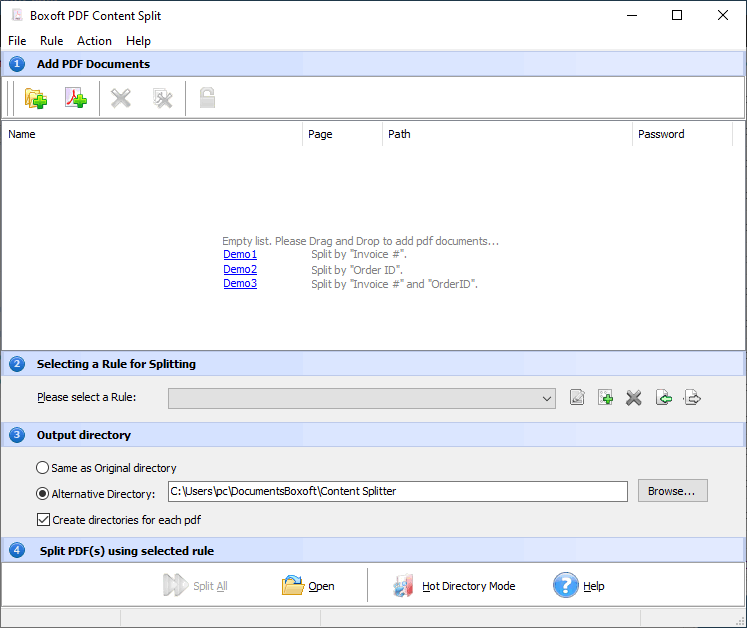Expand the Please select a Rule dropdown
This screenshot has height=628, width=747.
click(x=547, y=398)
